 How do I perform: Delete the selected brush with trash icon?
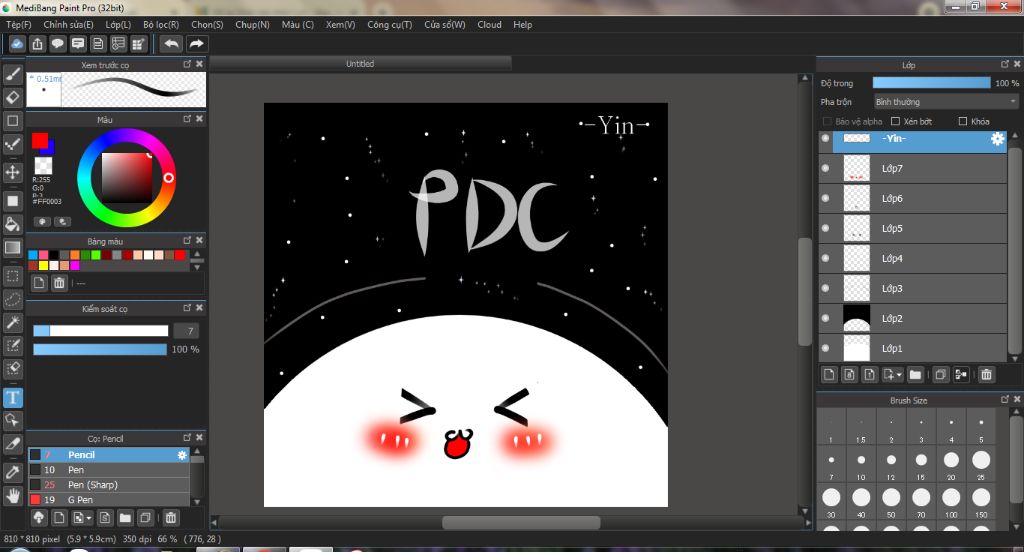pos(170,518)
